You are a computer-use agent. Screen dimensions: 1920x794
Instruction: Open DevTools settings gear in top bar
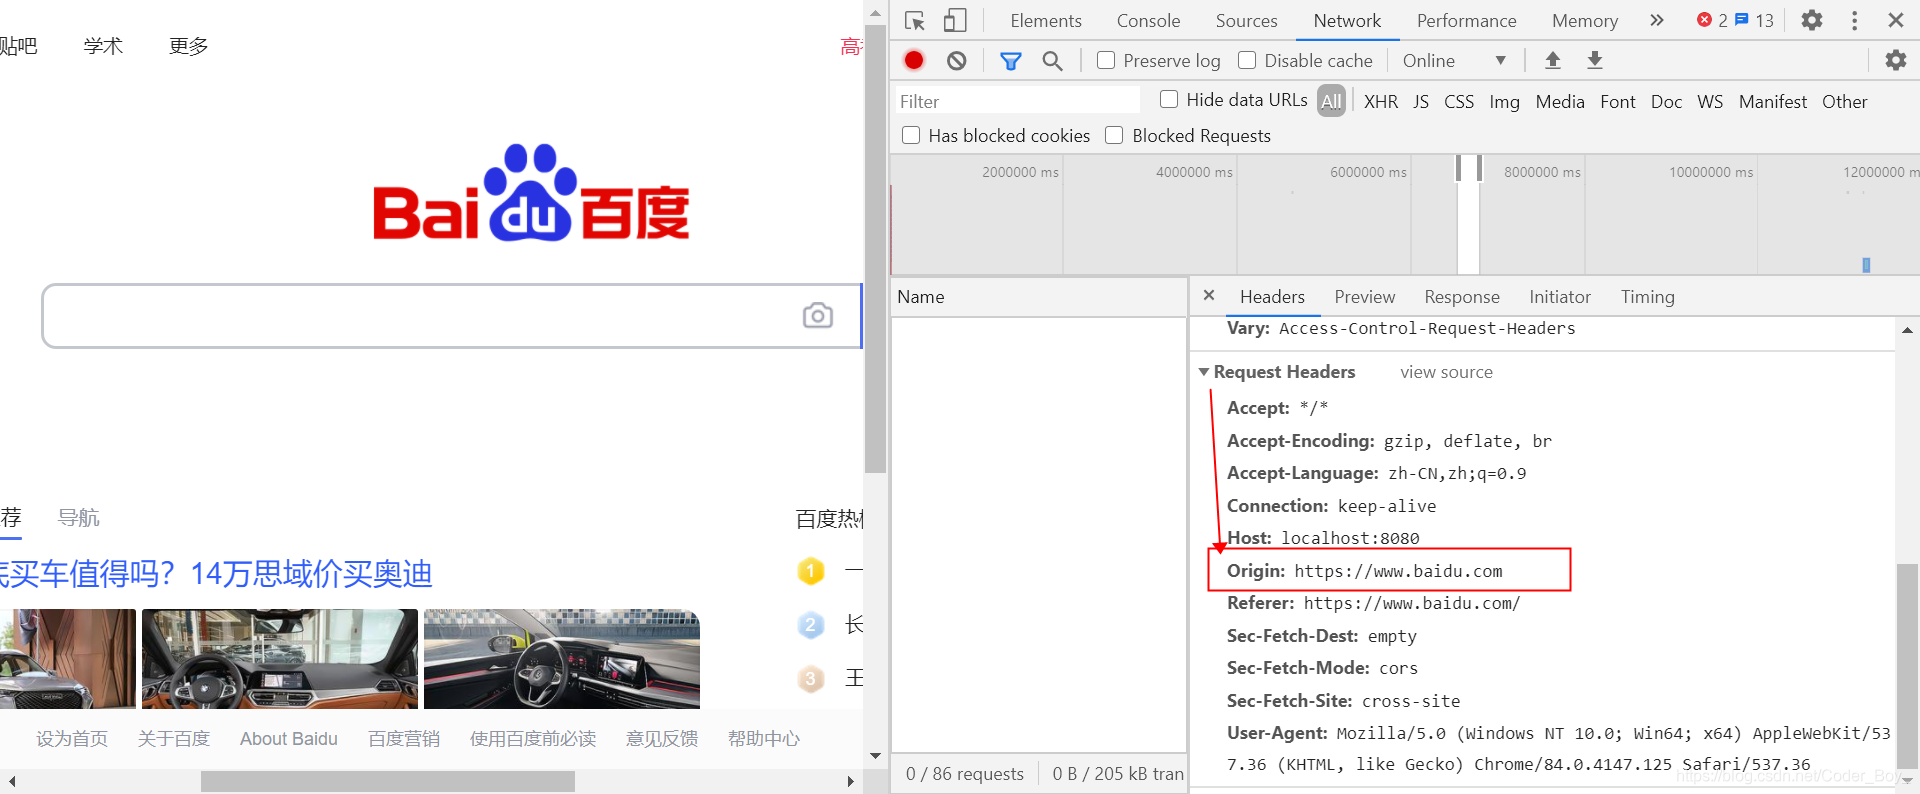pyautogui.click(x=1812, y=20)
